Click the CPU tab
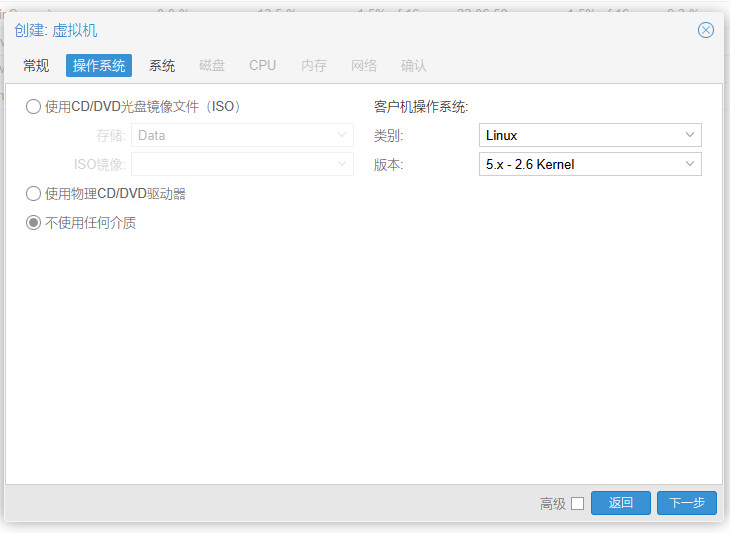The width and height of the screenshot is (730, 533). (263, 66)
